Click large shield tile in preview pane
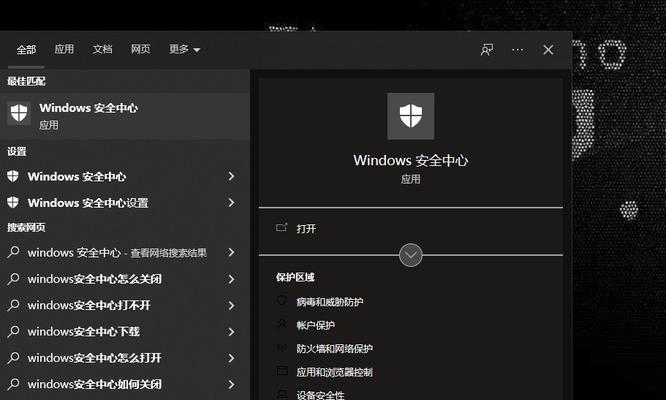The image size is (666, 400). [x=411, y=116]
